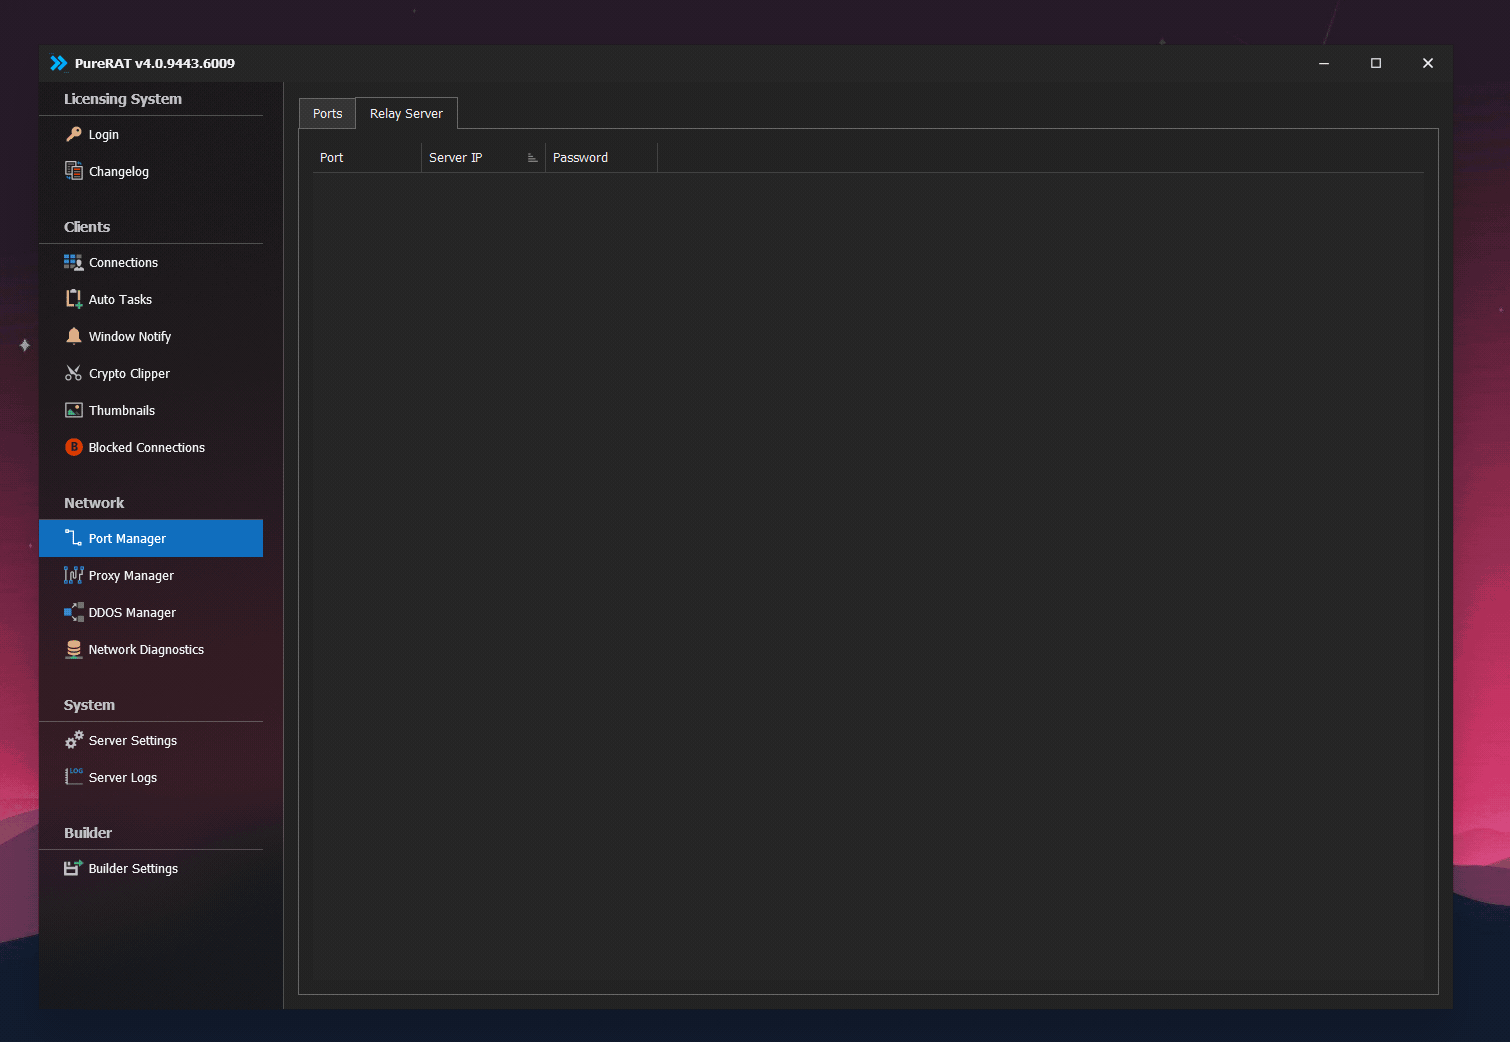Click the Server Settings gears icon
This screenshot has width=1510, height=1042.
pyautogui.click(x=73, y=740)
